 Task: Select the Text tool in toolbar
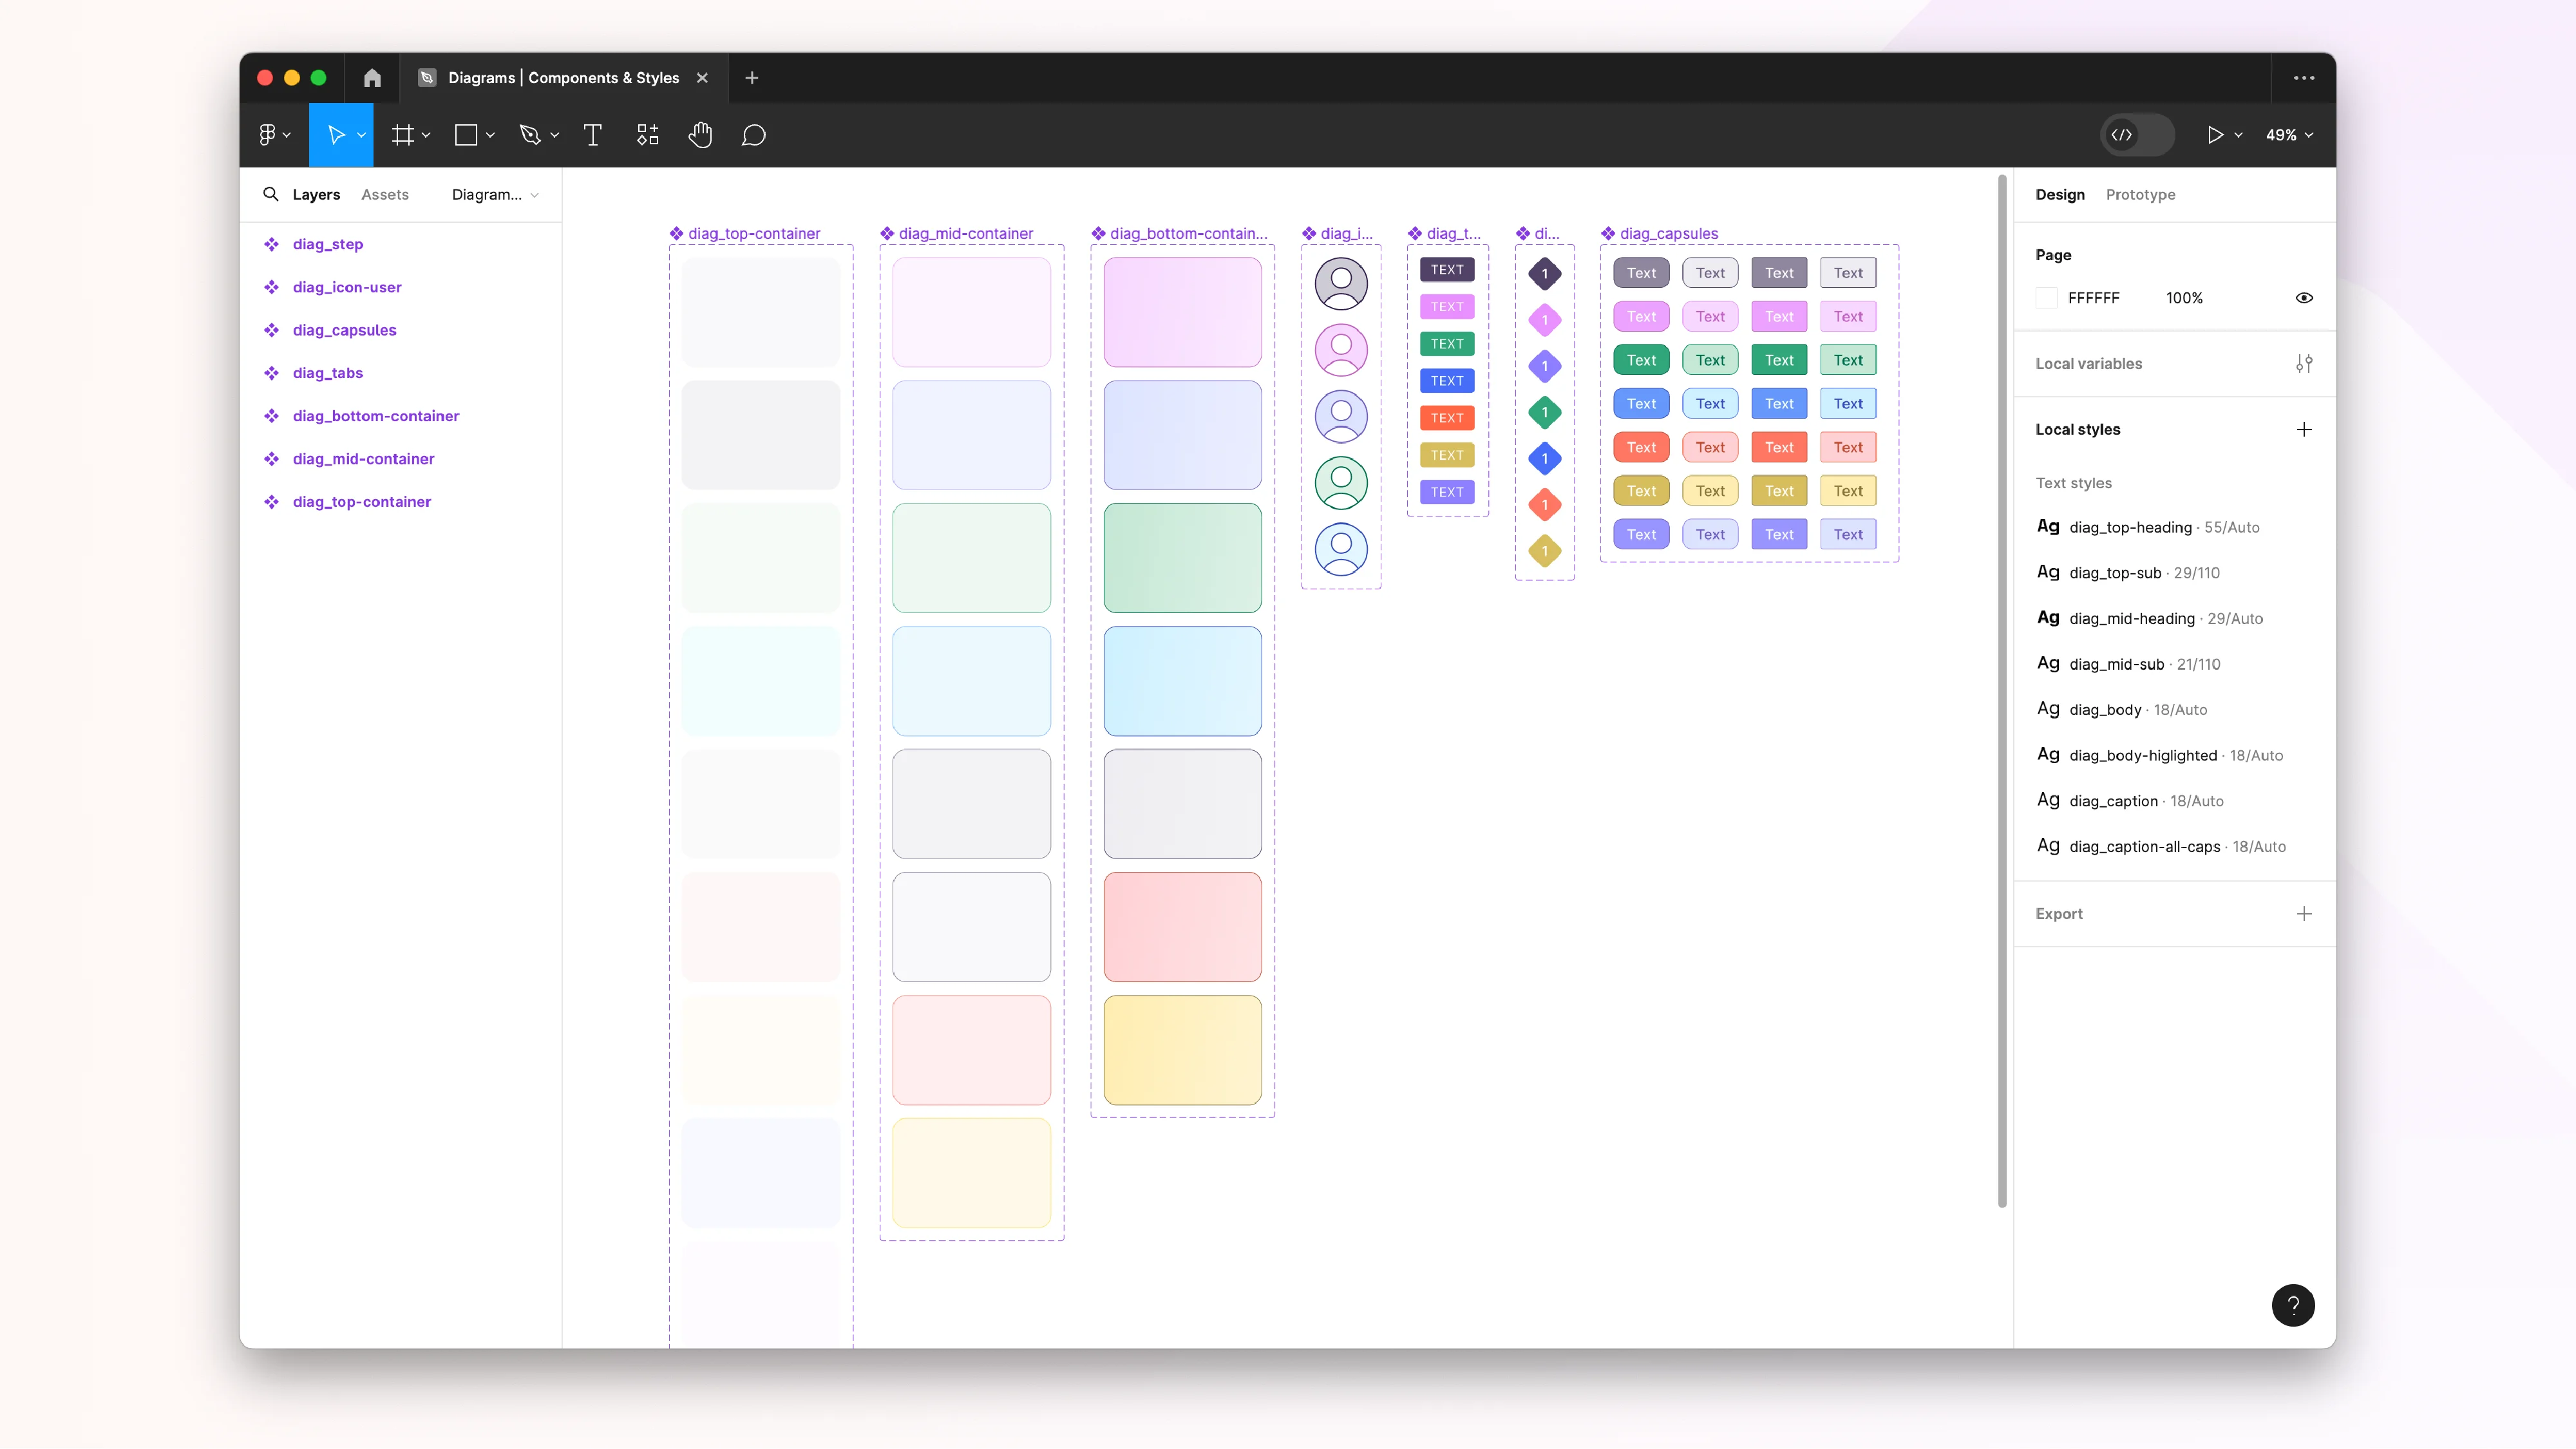[x=592, y=135]
